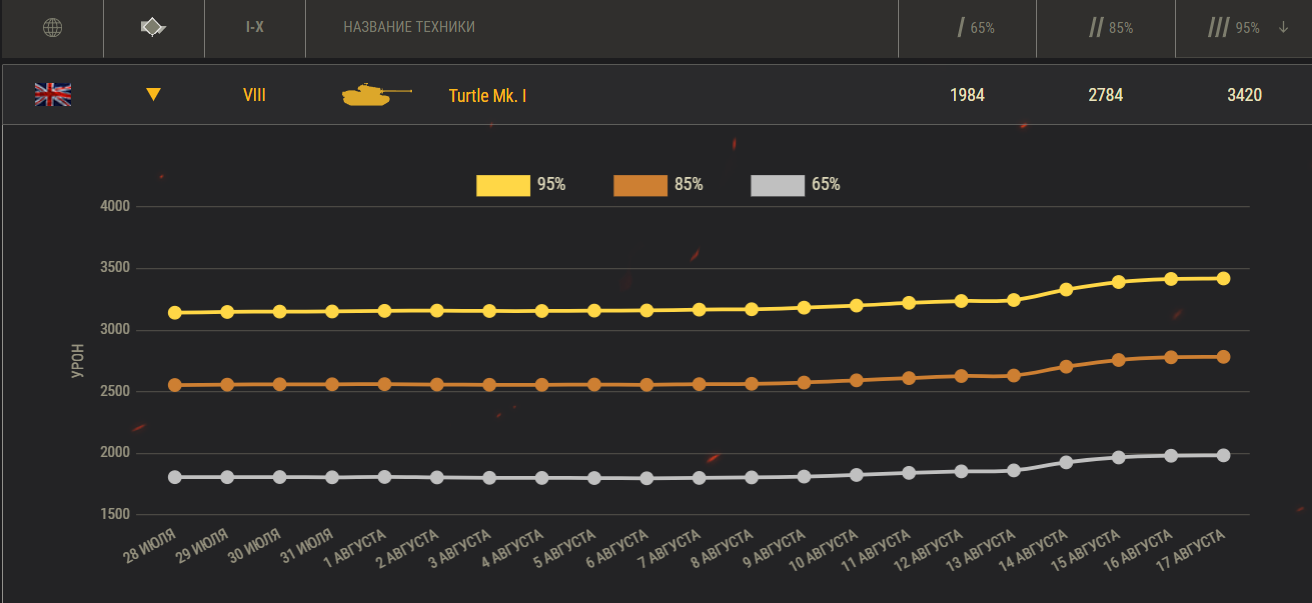Click the 65% point on 13 августа

point(1014,470)
